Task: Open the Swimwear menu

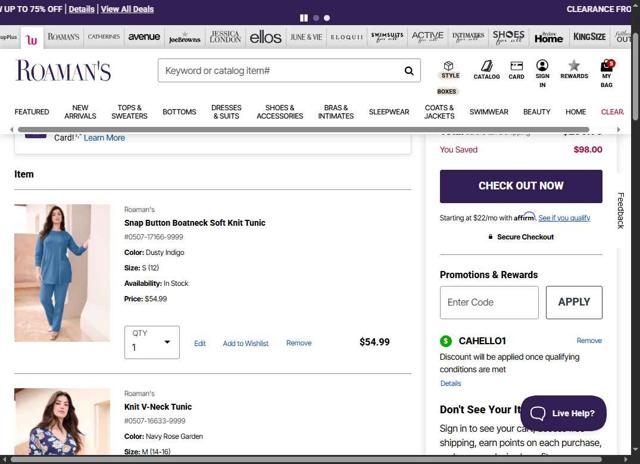Action: click(x=489, y=112)
